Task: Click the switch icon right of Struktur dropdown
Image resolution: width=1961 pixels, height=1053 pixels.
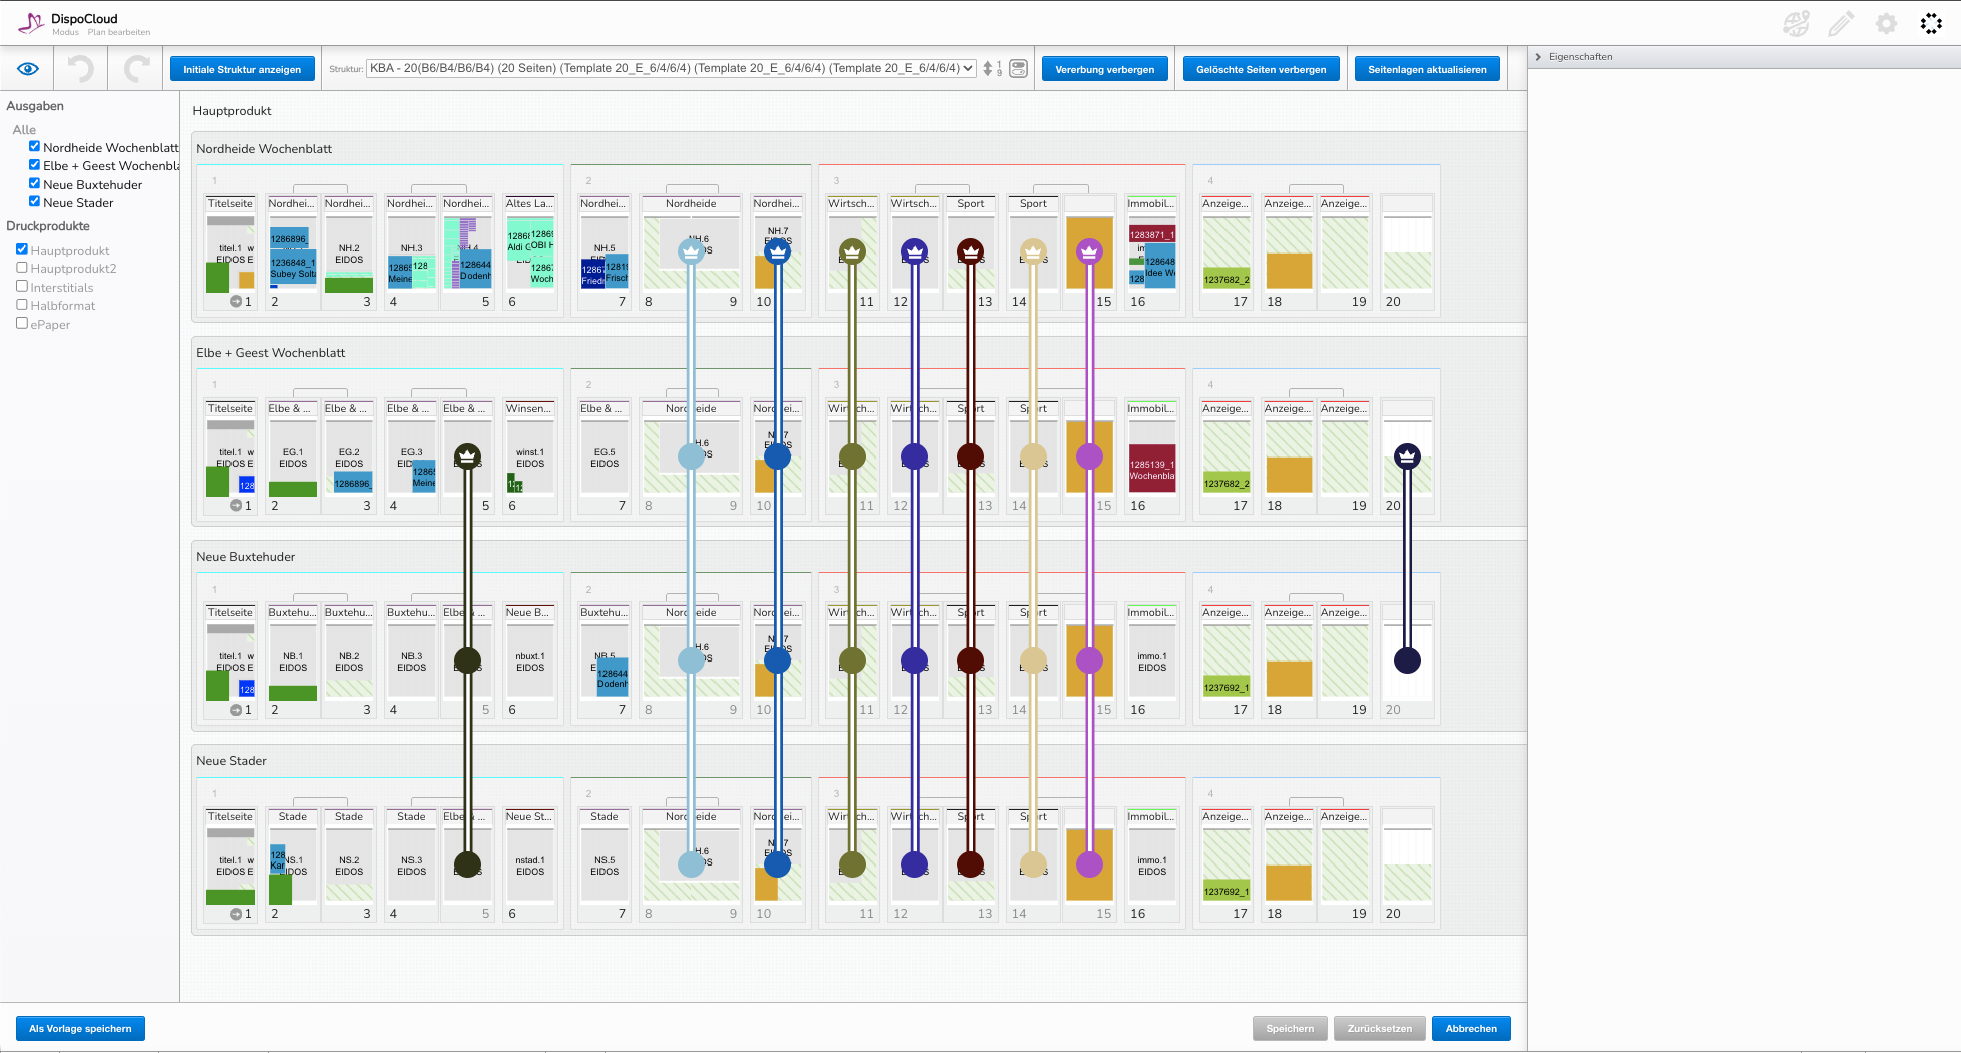Action: (1018, 69)
